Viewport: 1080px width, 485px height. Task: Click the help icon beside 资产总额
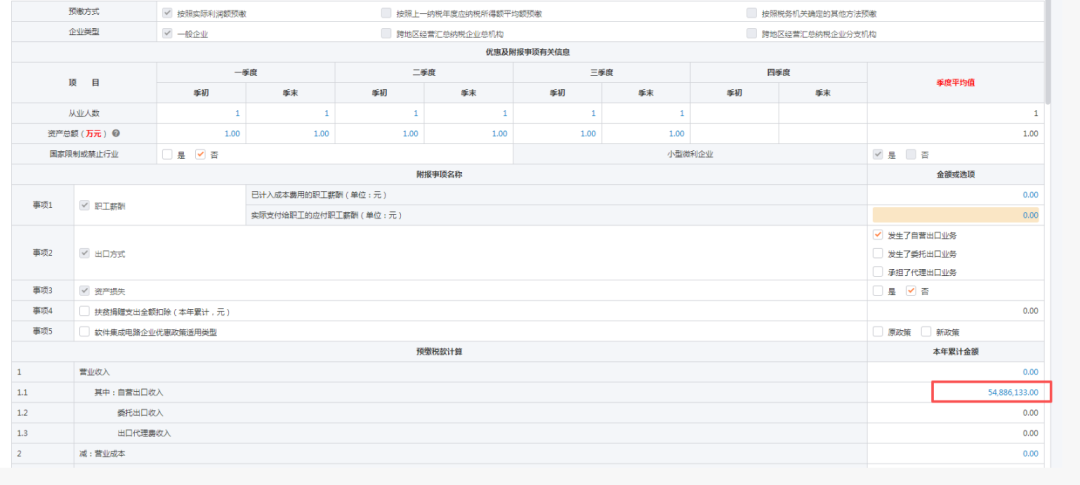pos(116,133)
